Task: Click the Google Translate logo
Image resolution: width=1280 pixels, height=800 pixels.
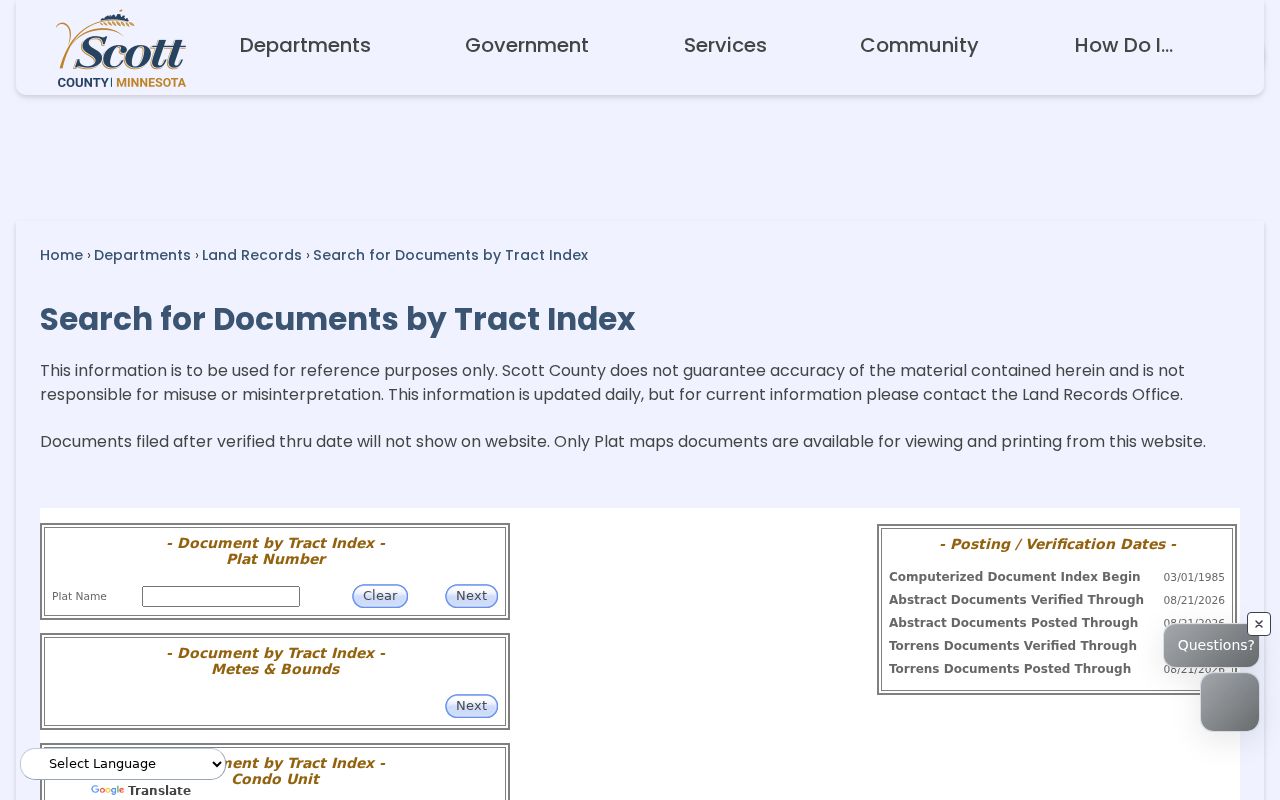Action: [x=108, y=791]
